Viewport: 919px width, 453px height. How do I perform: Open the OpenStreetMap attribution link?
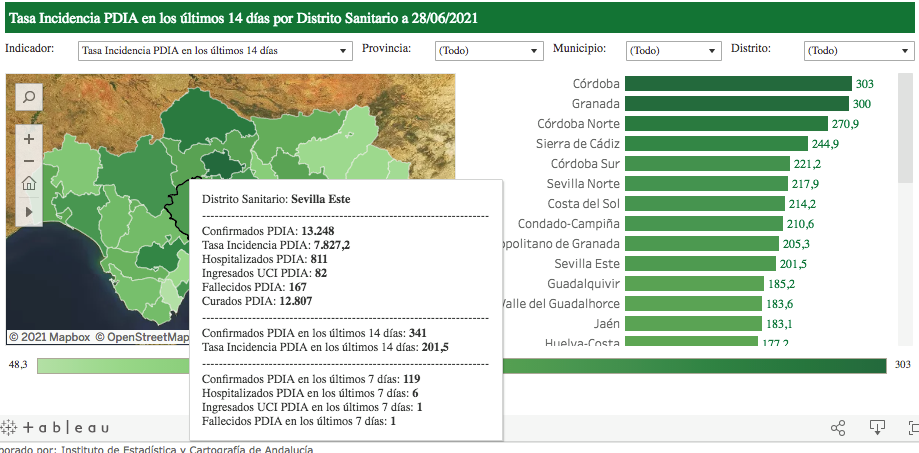coord(142,337)
